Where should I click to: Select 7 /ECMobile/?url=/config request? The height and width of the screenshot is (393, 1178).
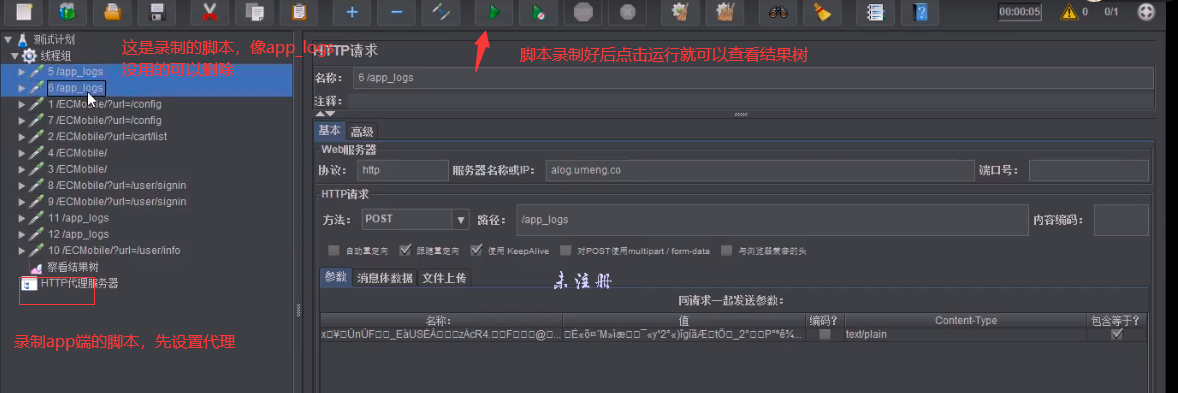click(x=104, y=120)
